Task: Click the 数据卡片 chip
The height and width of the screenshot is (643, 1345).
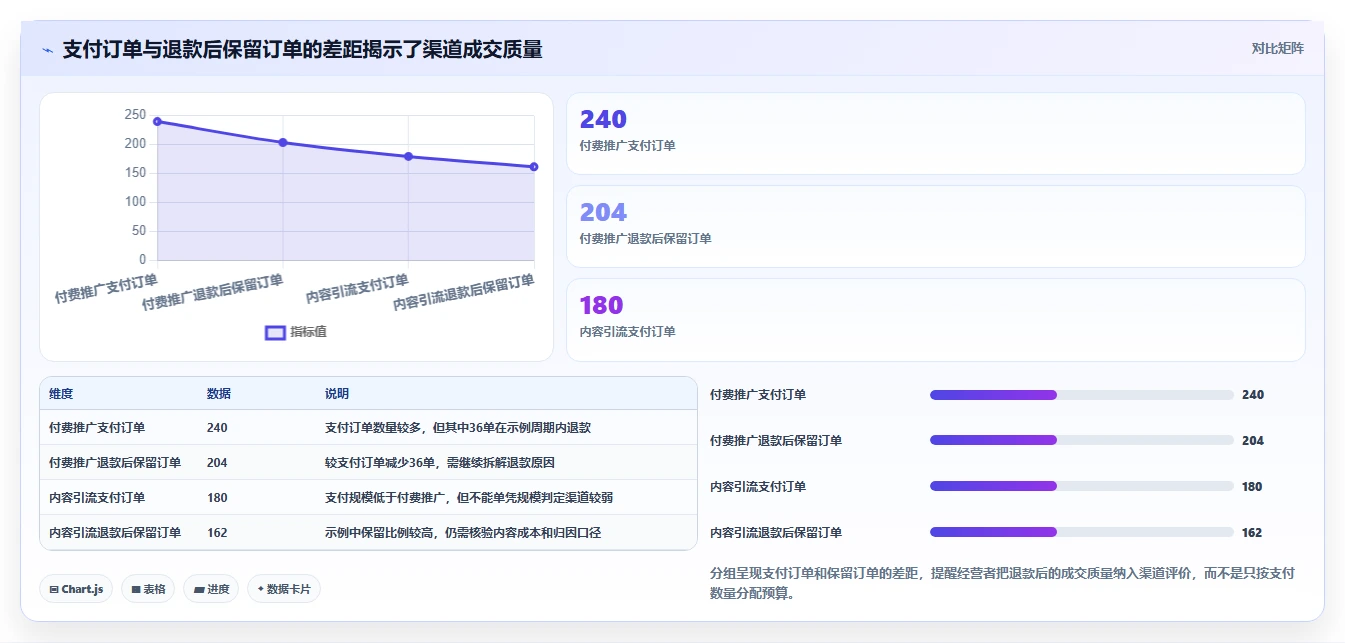Action: click(x=284, y=589)
